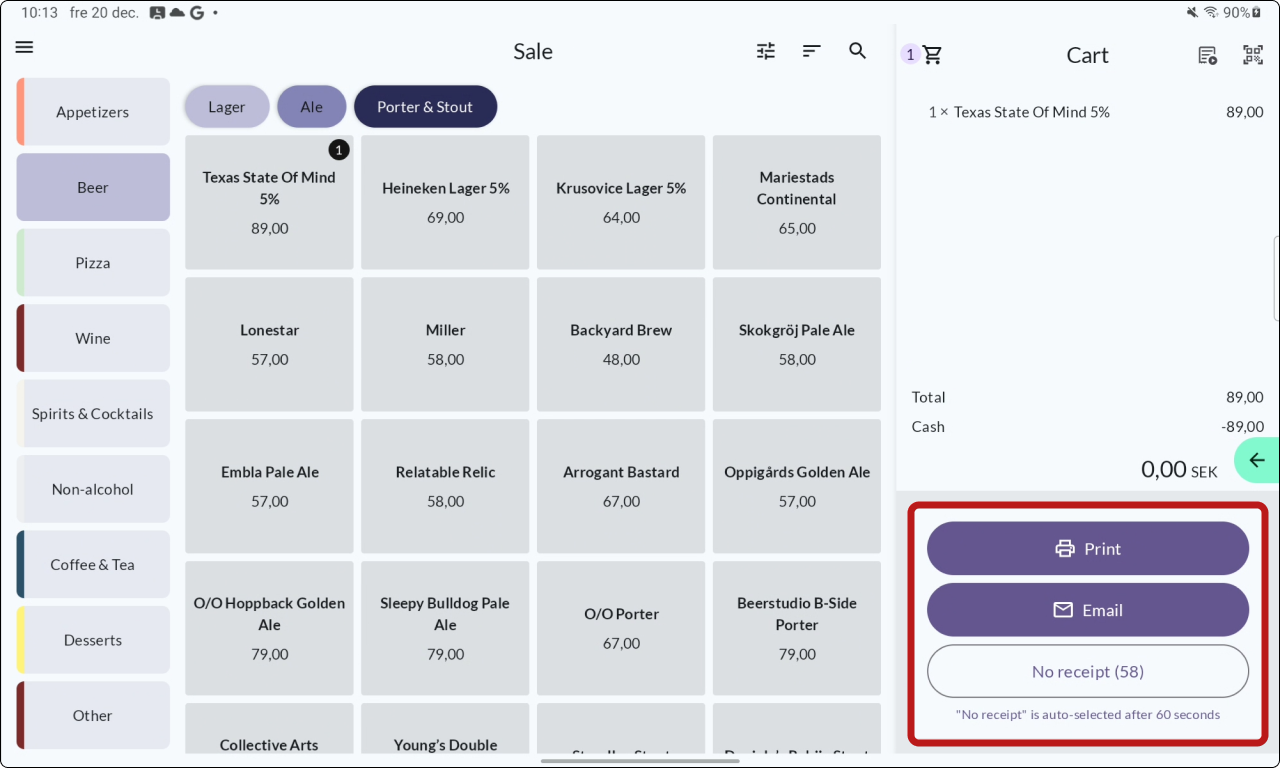Viewport: 1280px width, 768px height.
Task: Open the hamburger navigation menu
Action: (x=25, y=47)
